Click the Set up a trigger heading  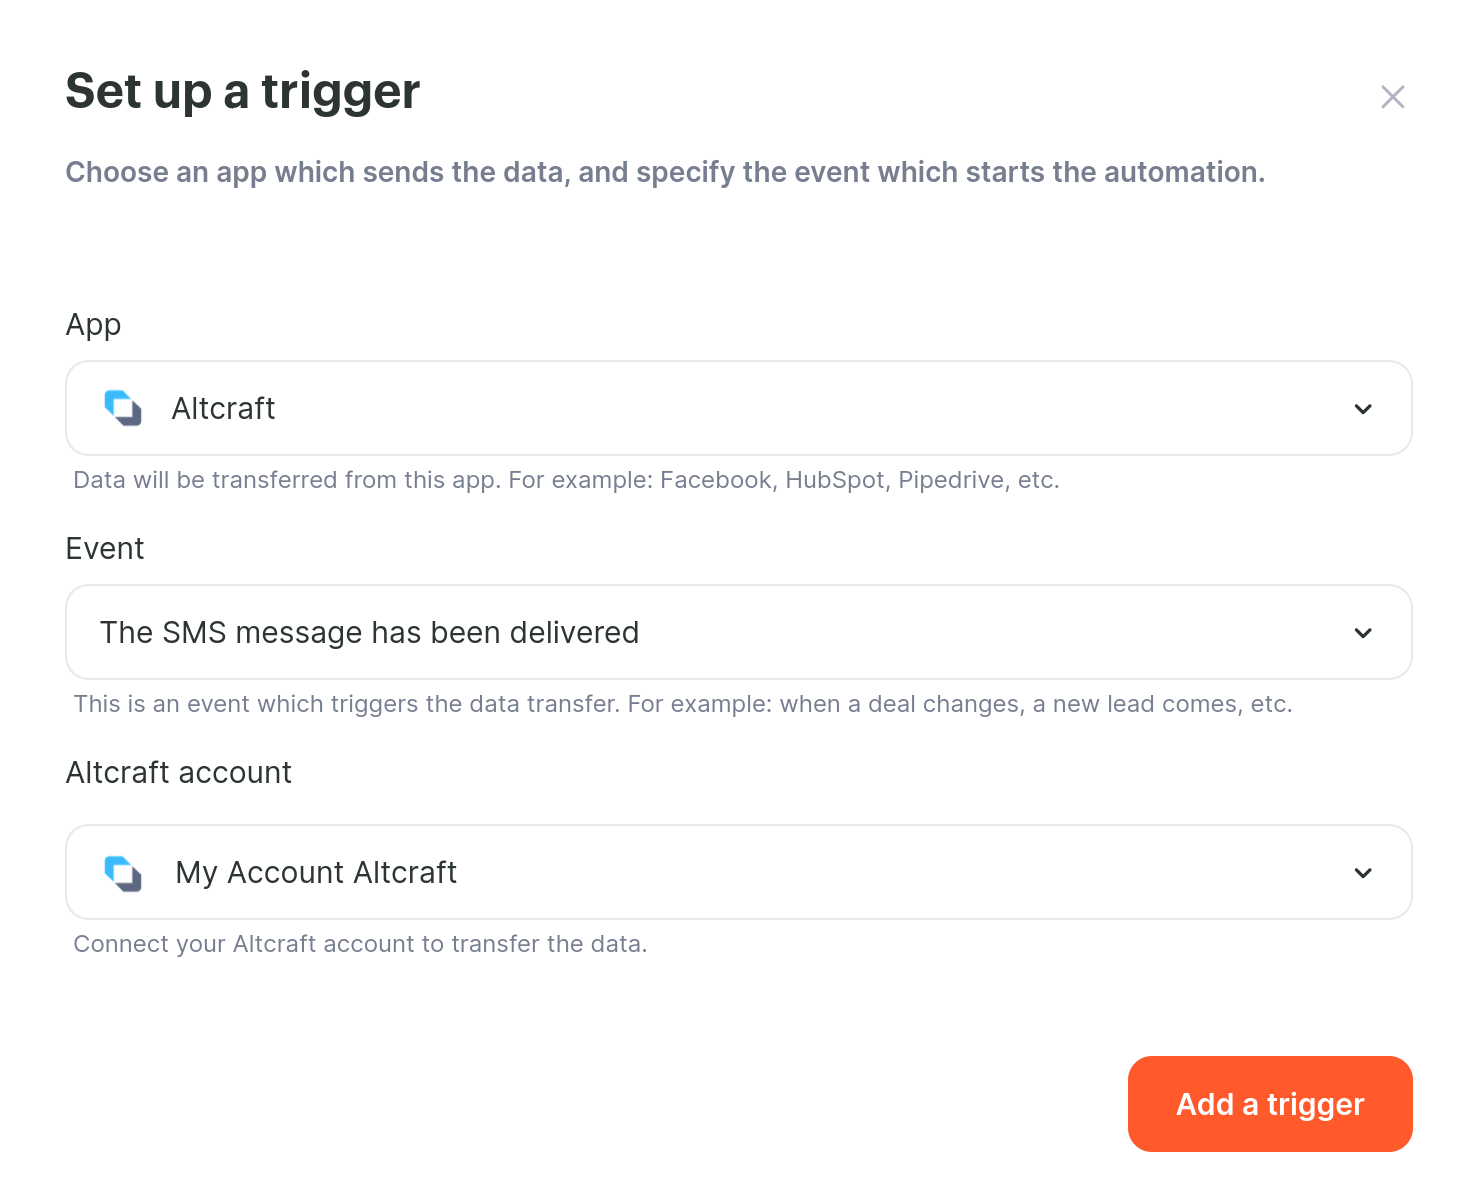[243, 92]
